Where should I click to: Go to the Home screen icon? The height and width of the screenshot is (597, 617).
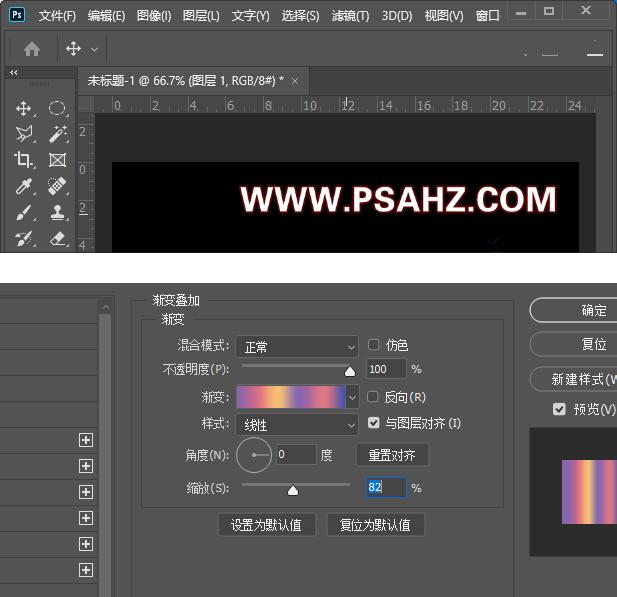(x=32, y=49)
